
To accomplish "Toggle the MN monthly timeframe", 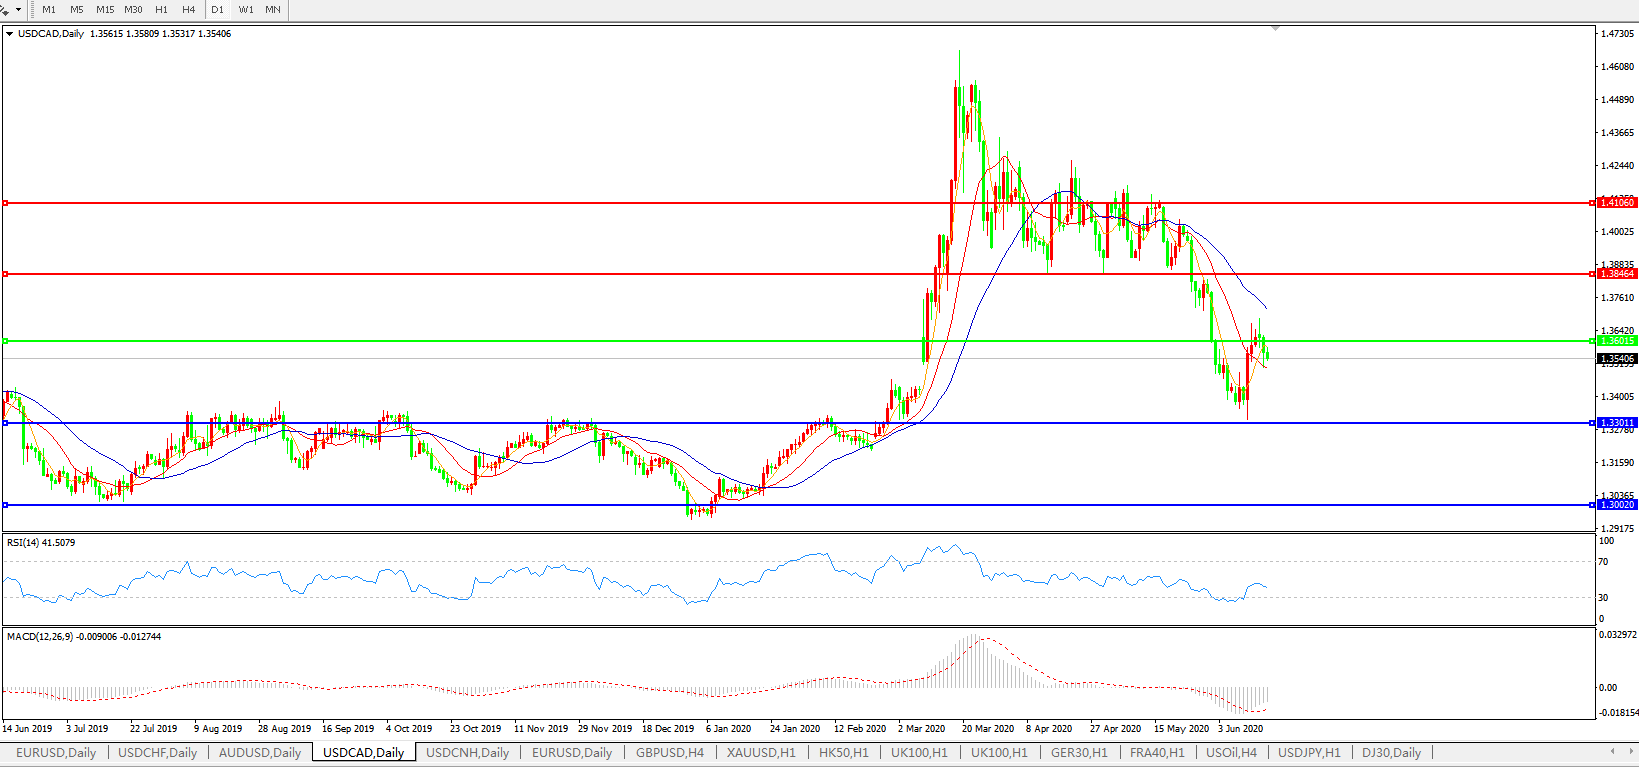I will click(273, 9).
